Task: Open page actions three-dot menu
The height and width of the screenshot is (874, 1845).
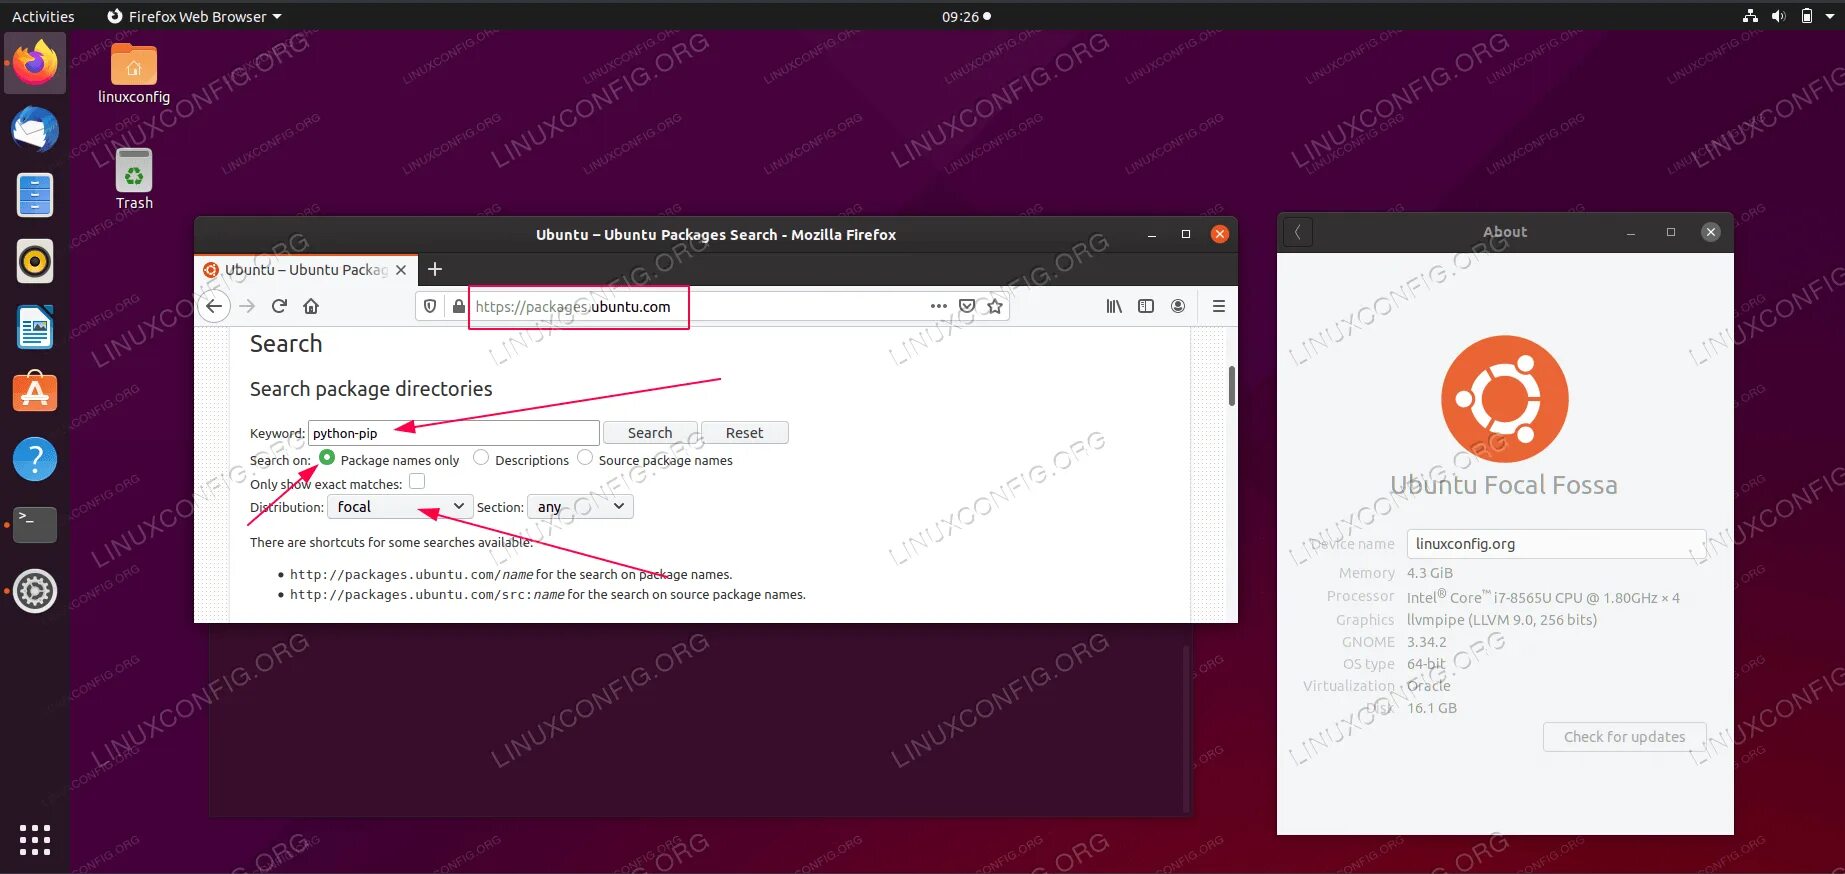Action: [x=938, y=306]
